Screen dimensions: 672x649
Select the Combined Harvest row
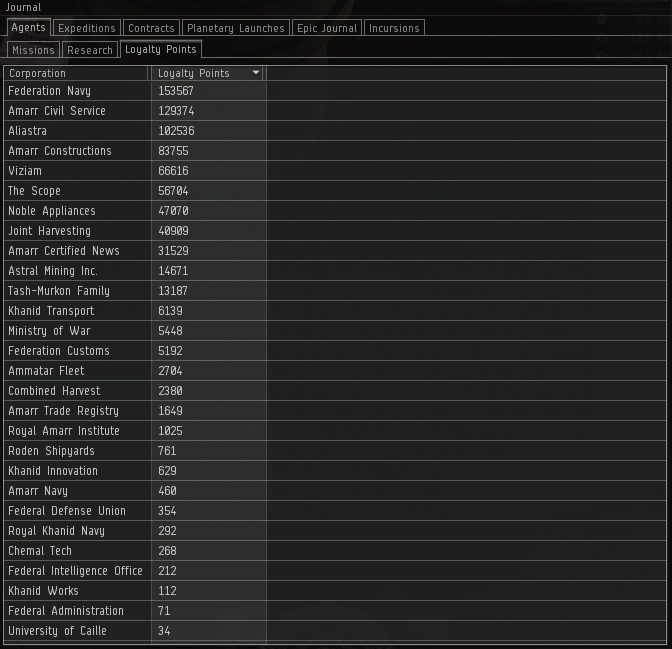(x=335, y=391)
